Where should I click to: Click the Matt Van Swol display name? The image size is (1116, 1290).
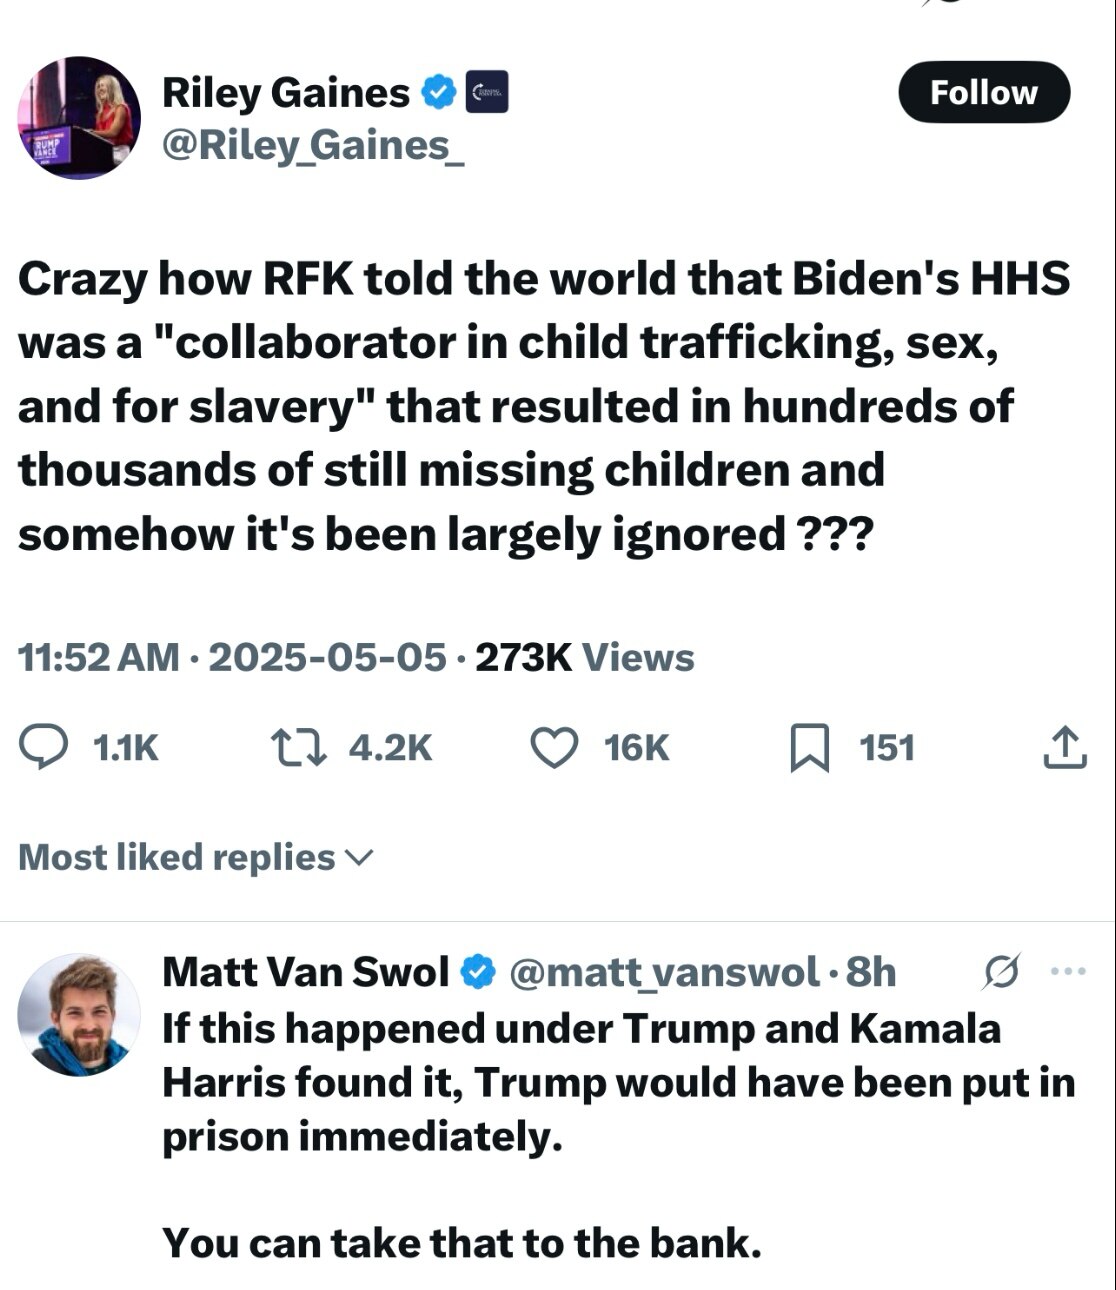tap(306, 971)
